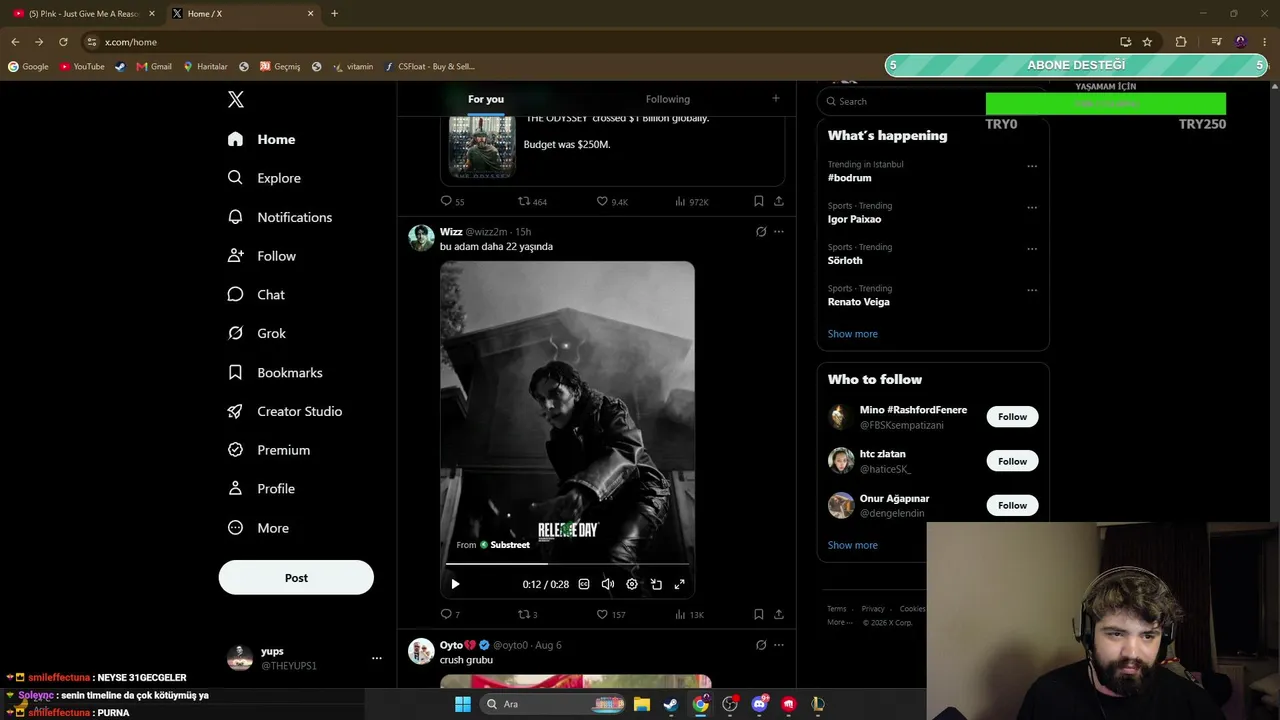The height and width of the screenshot is (720, 1280).
Task: Switch to the Following tab
Action: coord(668,99)
